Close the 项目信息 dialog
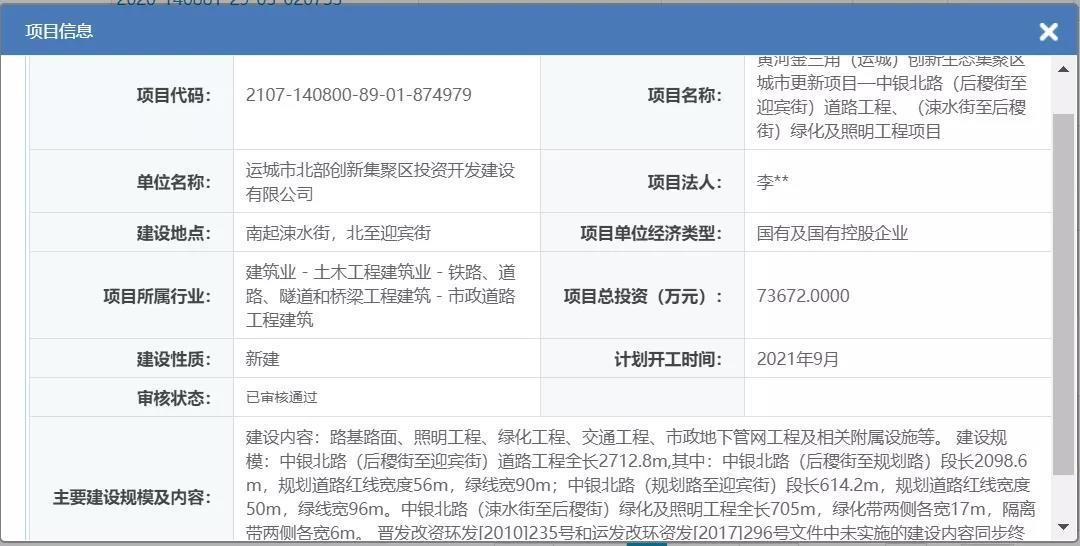 pos(1048,32)
